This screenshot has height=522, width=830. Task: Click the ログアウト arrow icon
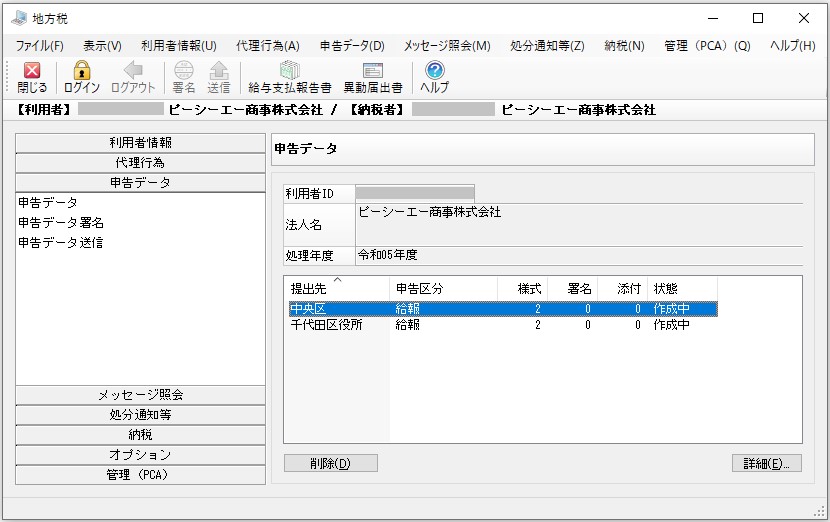pos(133,70)
